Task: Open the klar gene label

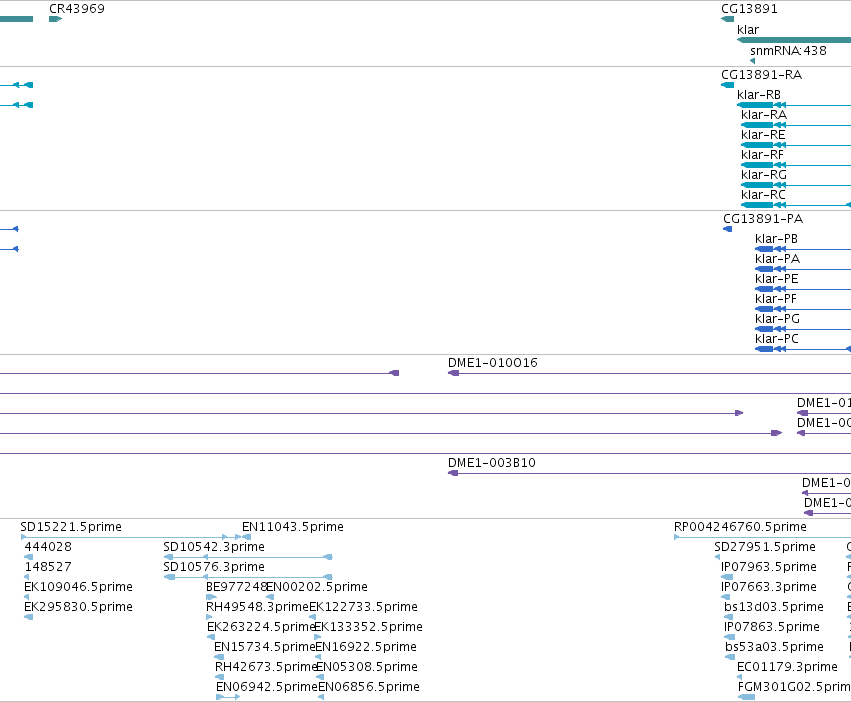Action: [x=748, y=30]
